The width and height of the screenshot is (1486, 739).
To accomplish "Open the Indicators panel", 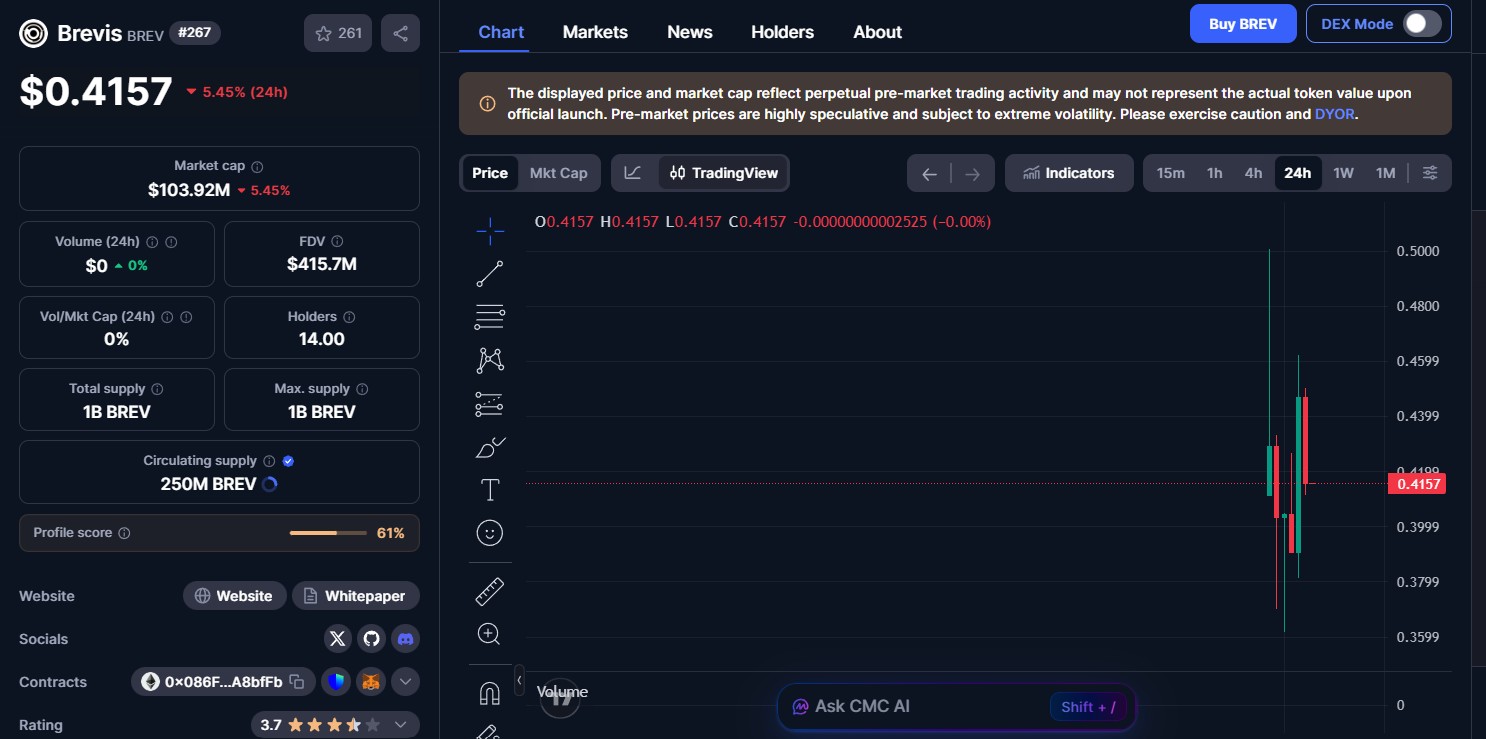I will (x=1069, y=172).
